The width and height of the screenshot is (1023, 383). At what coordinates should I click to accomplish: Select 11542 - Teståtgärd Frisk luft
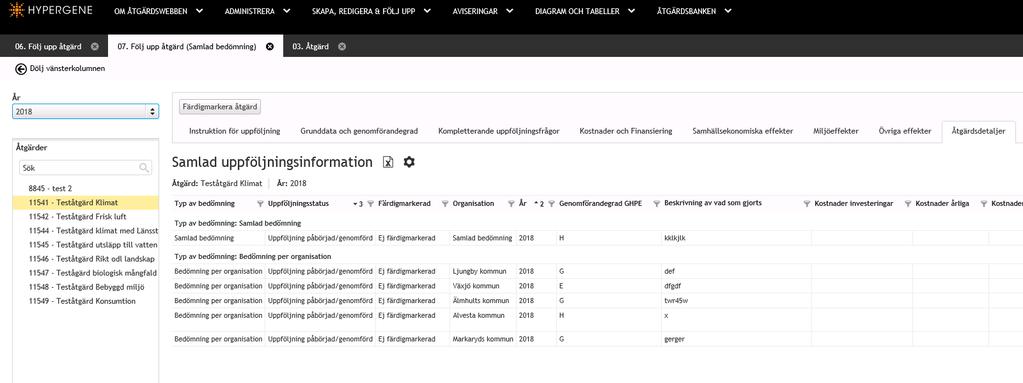tap(78, 217)
